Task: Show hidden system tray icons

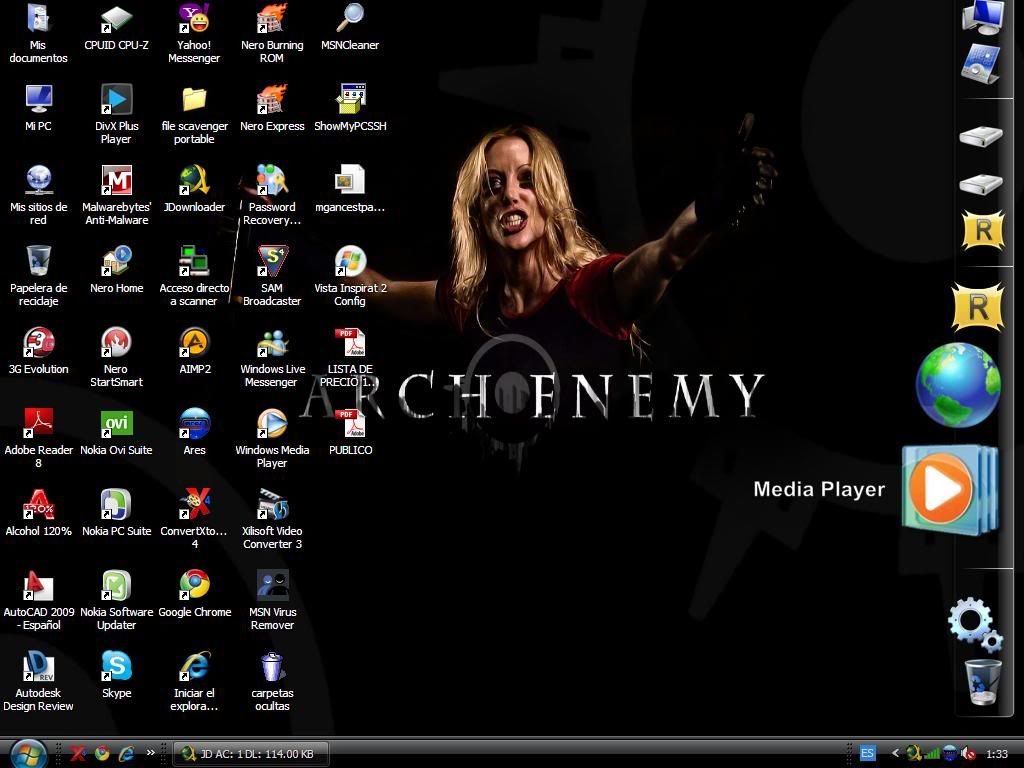Action: click(895, 754)
